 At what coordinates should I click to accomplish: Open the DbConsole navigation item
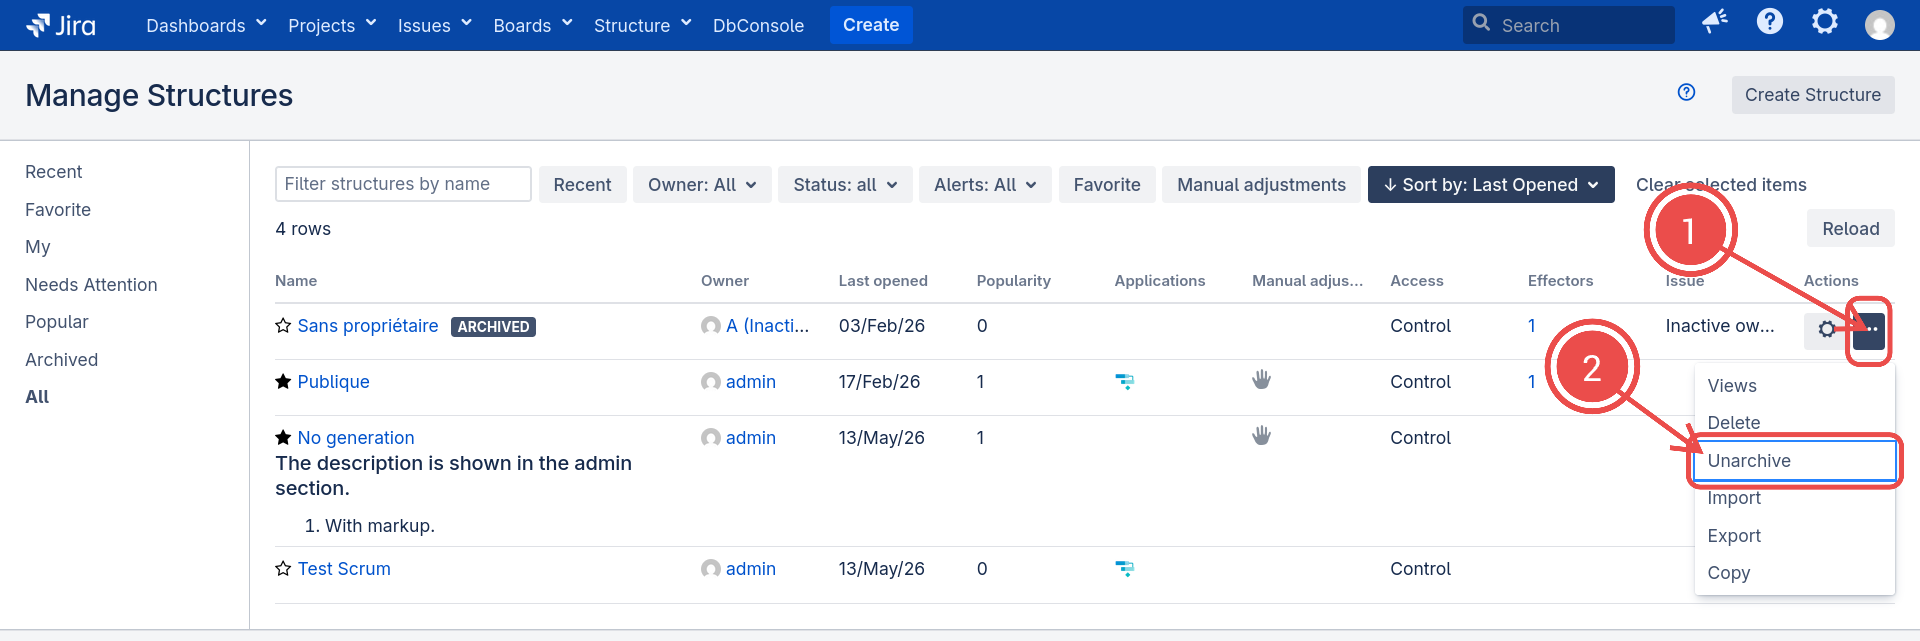coord(758,25)
